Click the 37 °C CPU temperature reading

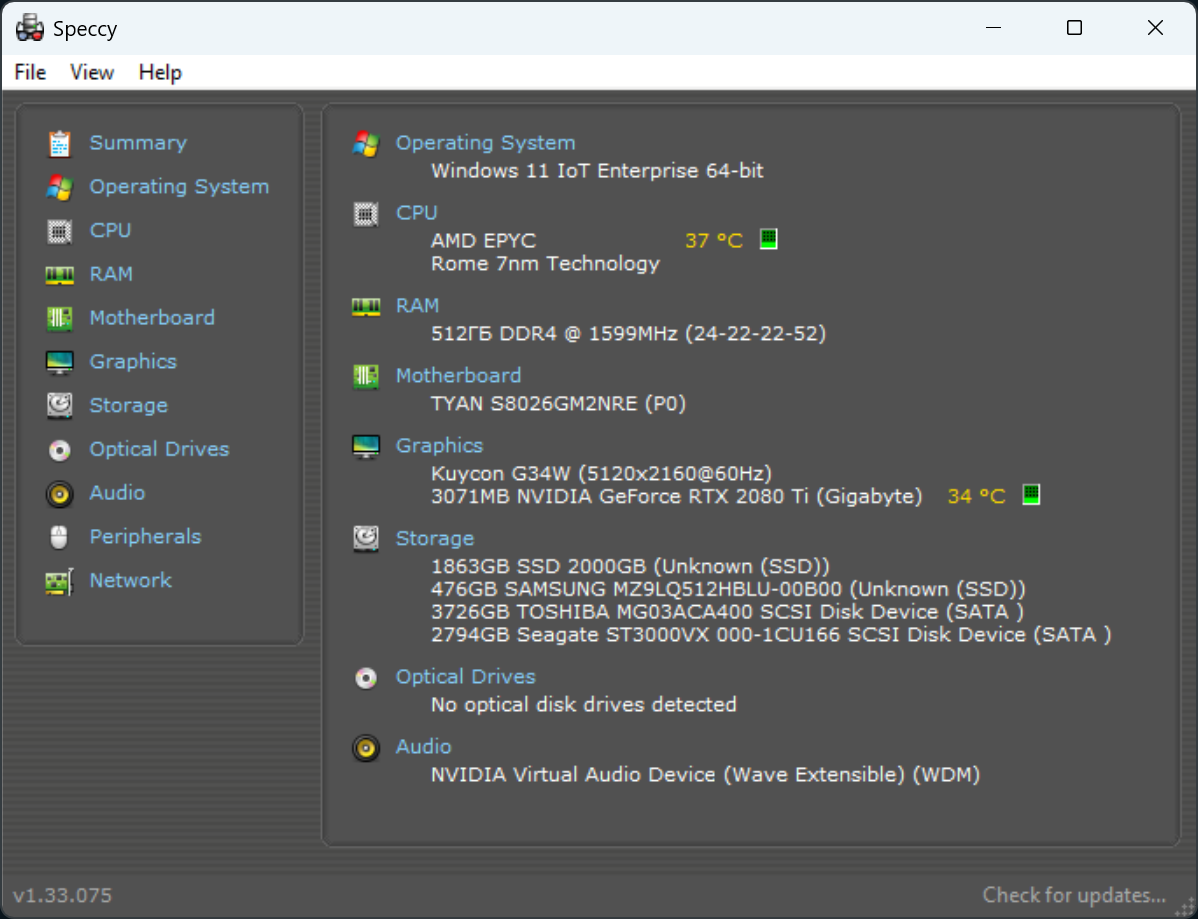(x=714, y=241)
